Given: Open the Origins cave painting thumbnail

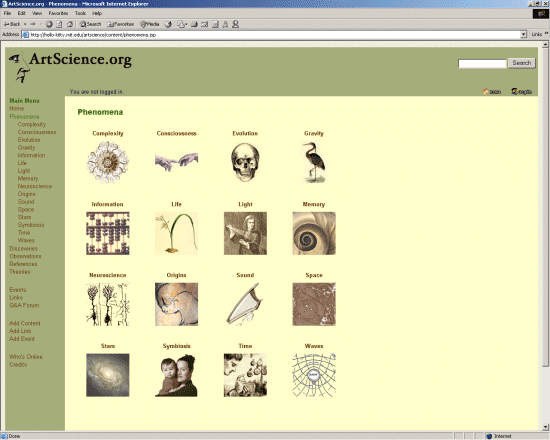Looking at the screenshot, I should 176,304.
